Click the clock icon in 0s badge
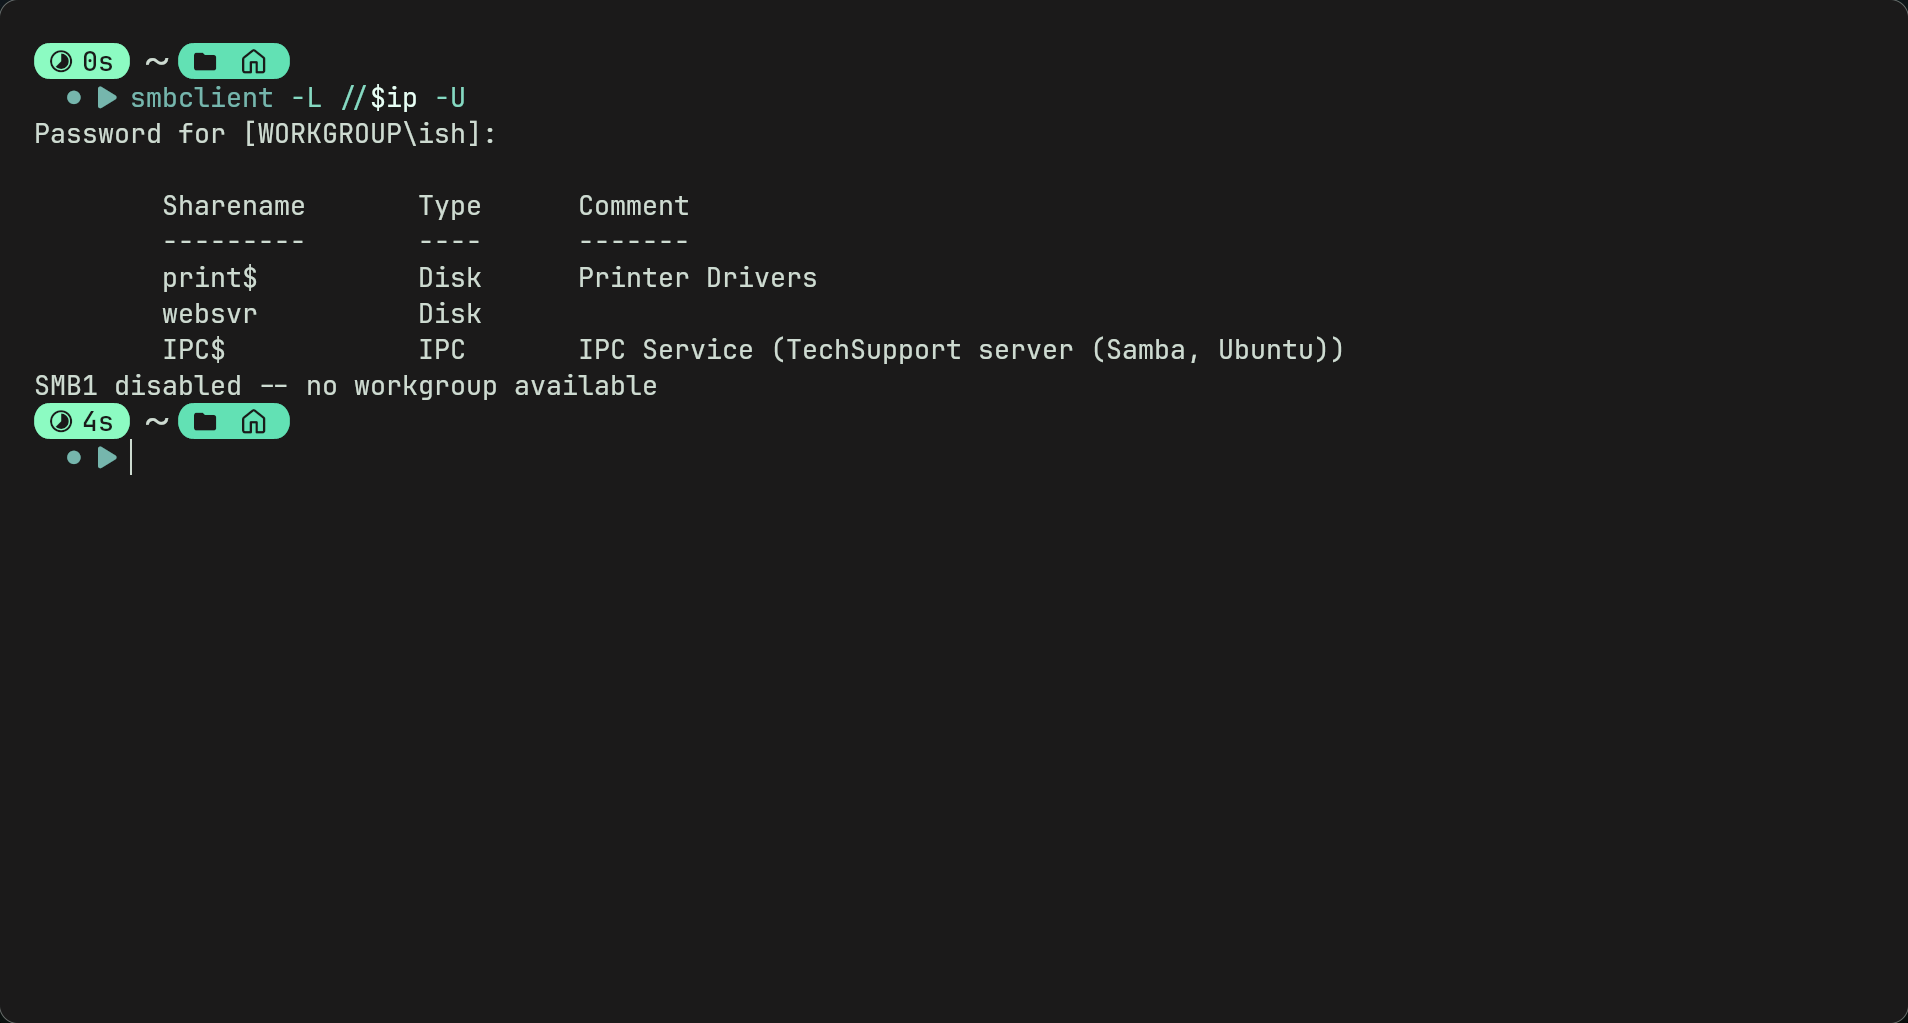 61,62
